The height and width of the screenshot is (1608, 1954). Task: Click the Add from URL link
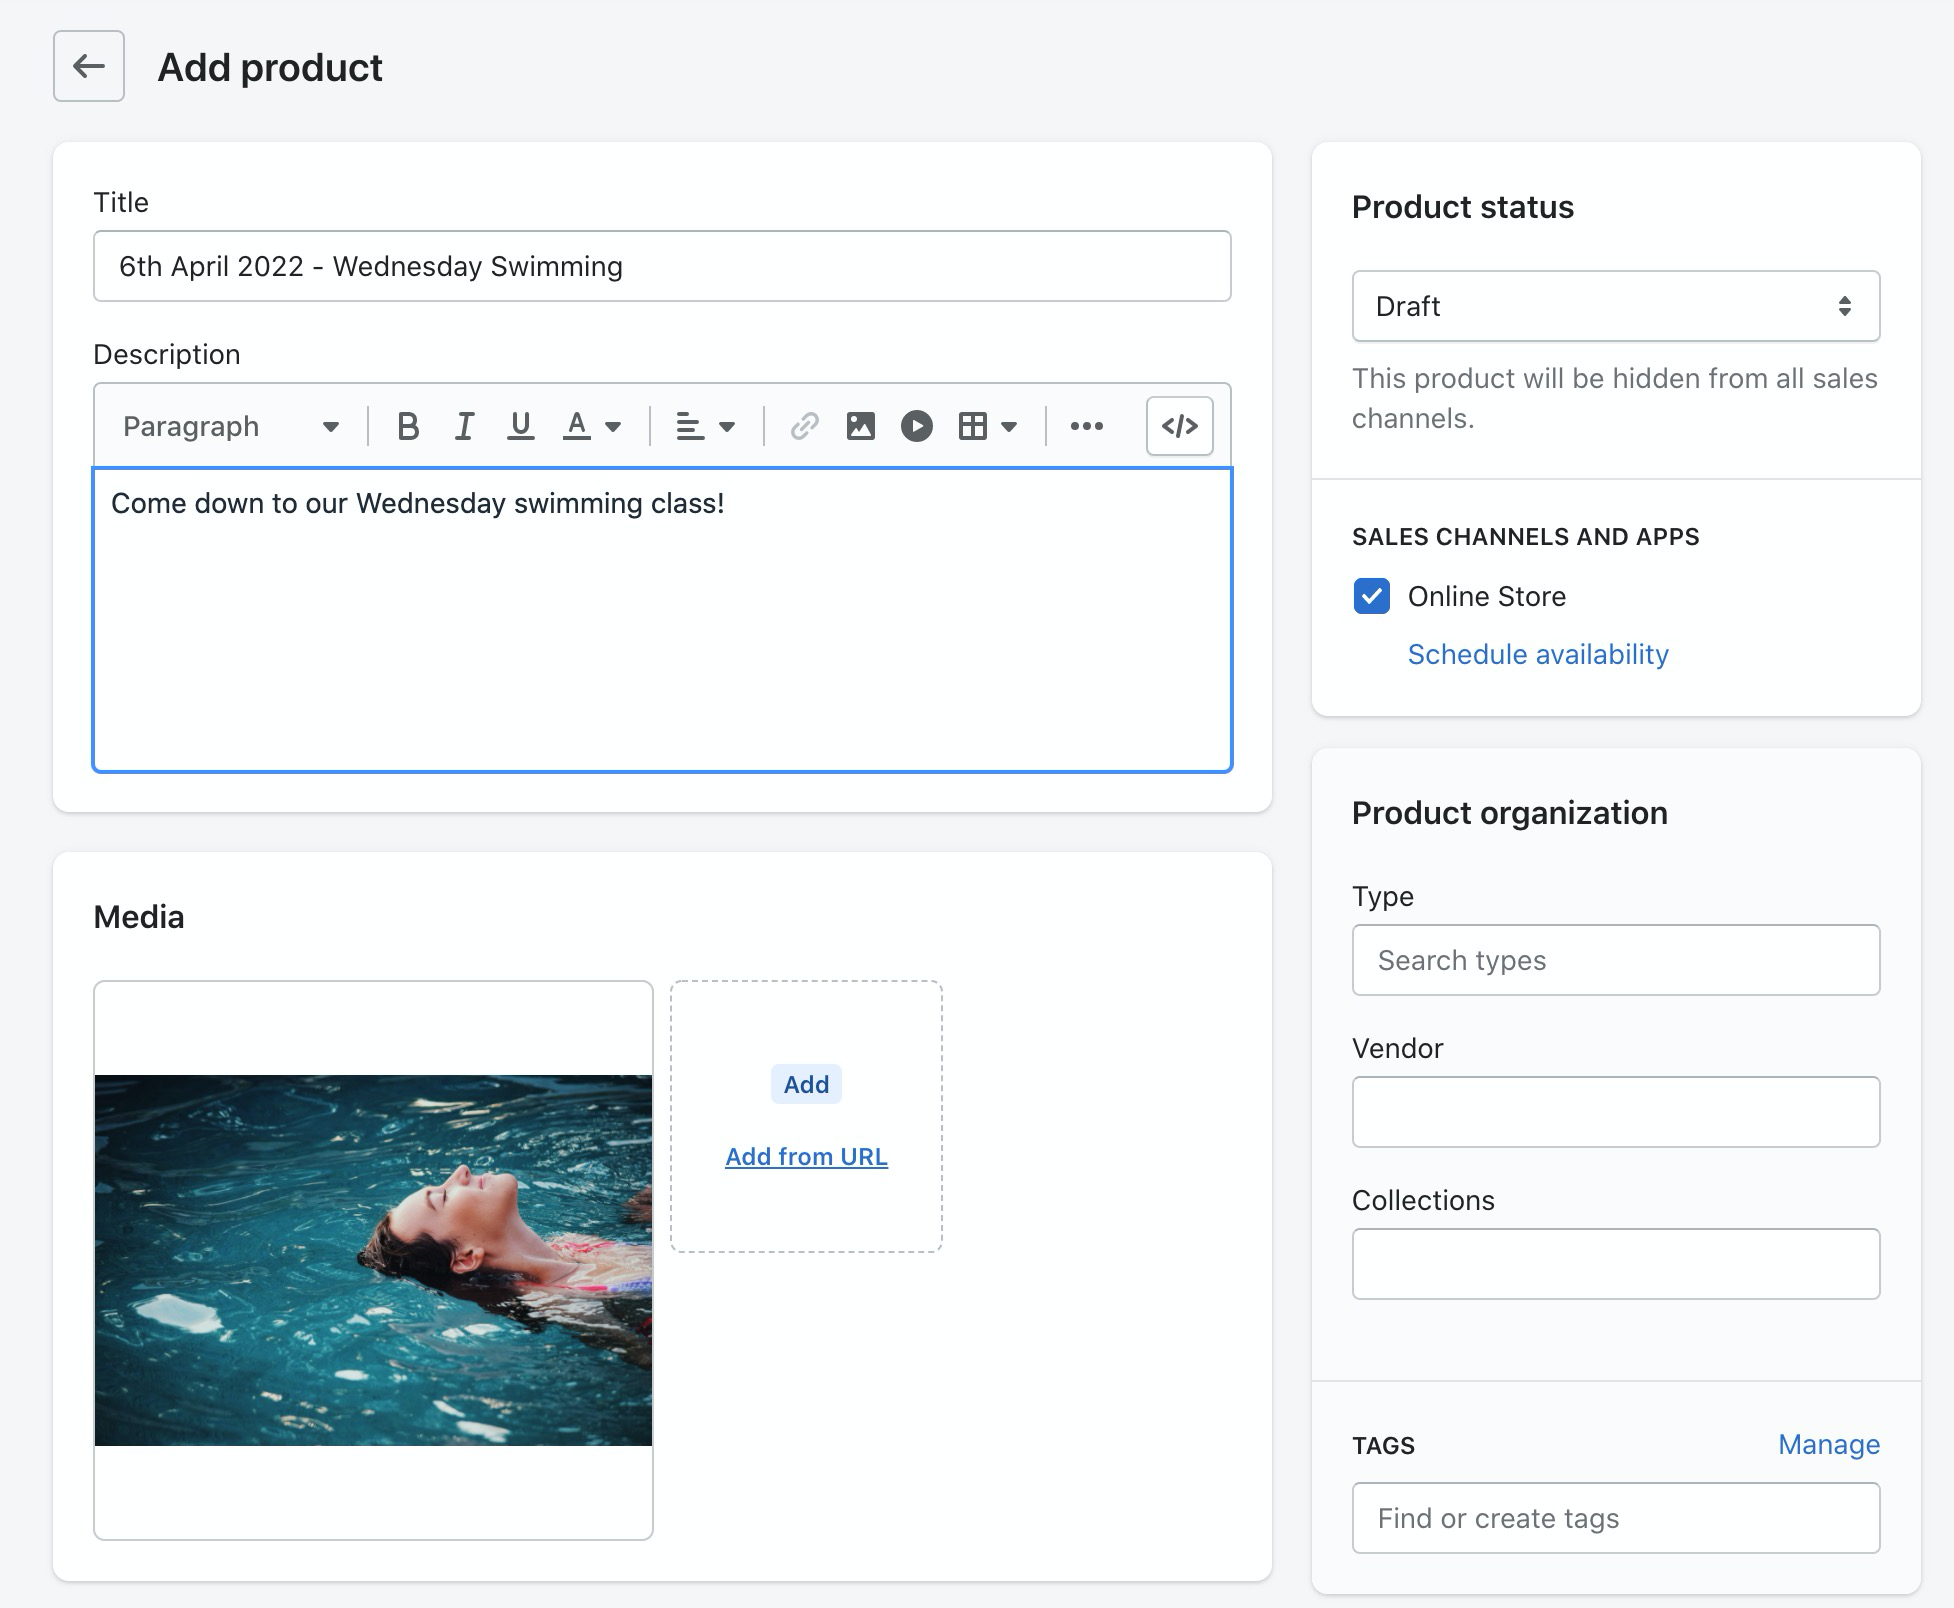(806, 1157)
